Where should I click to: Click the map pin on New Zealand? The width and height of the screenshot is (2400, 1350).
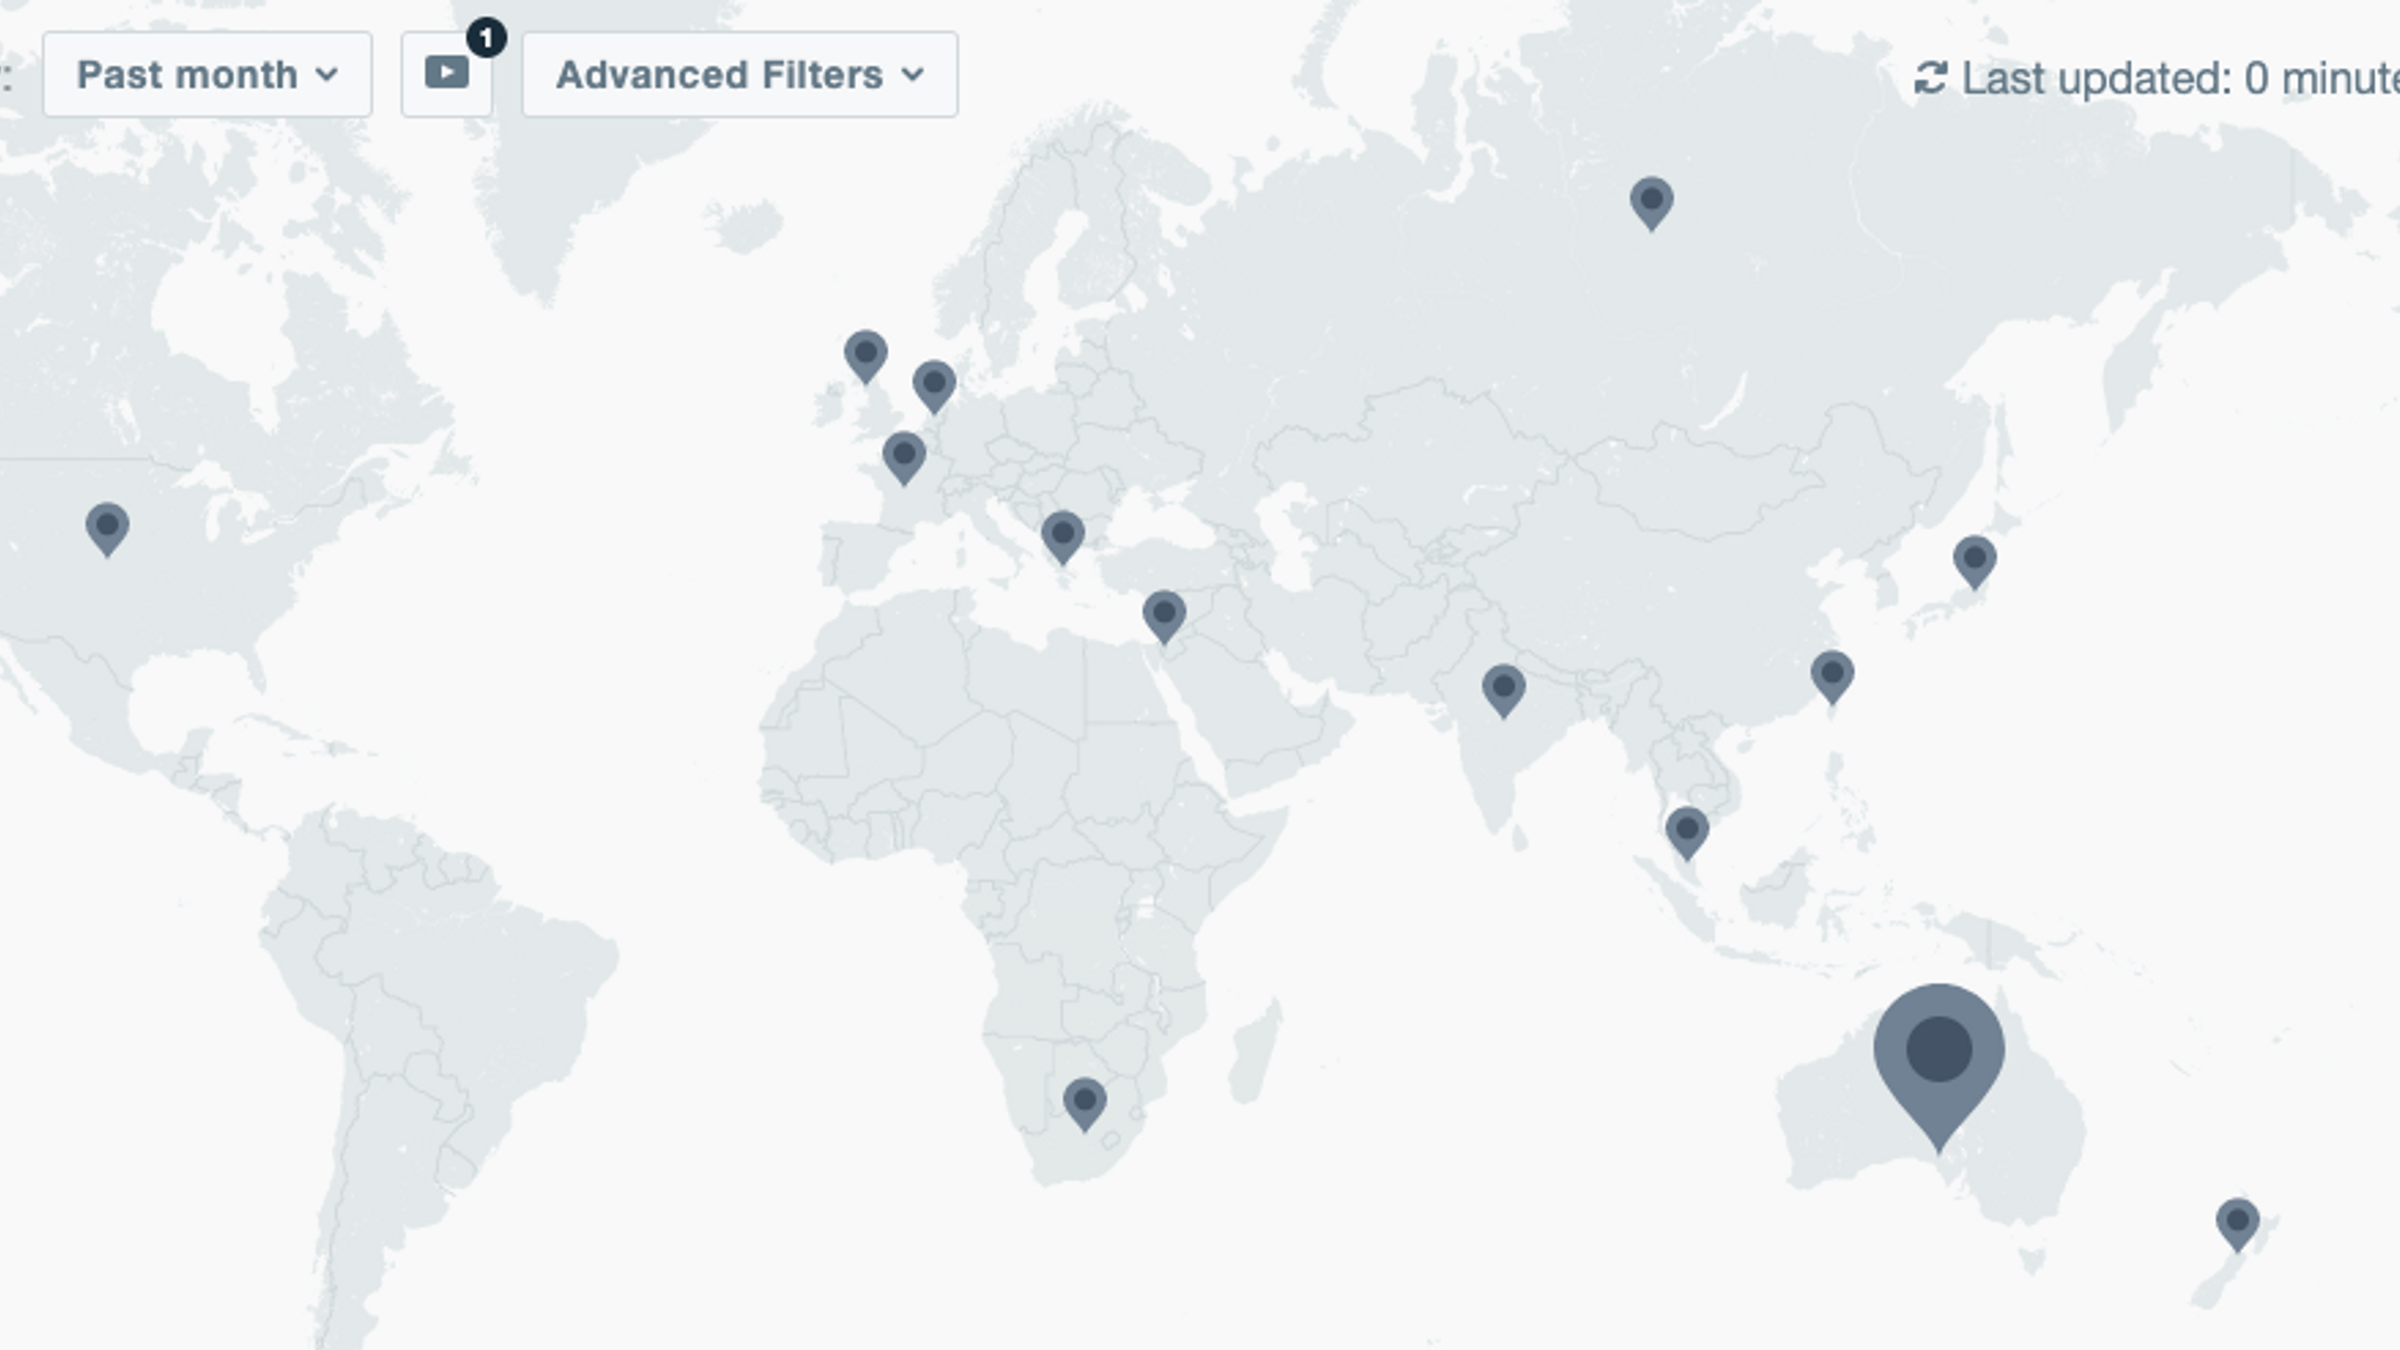[2237, 1222]
